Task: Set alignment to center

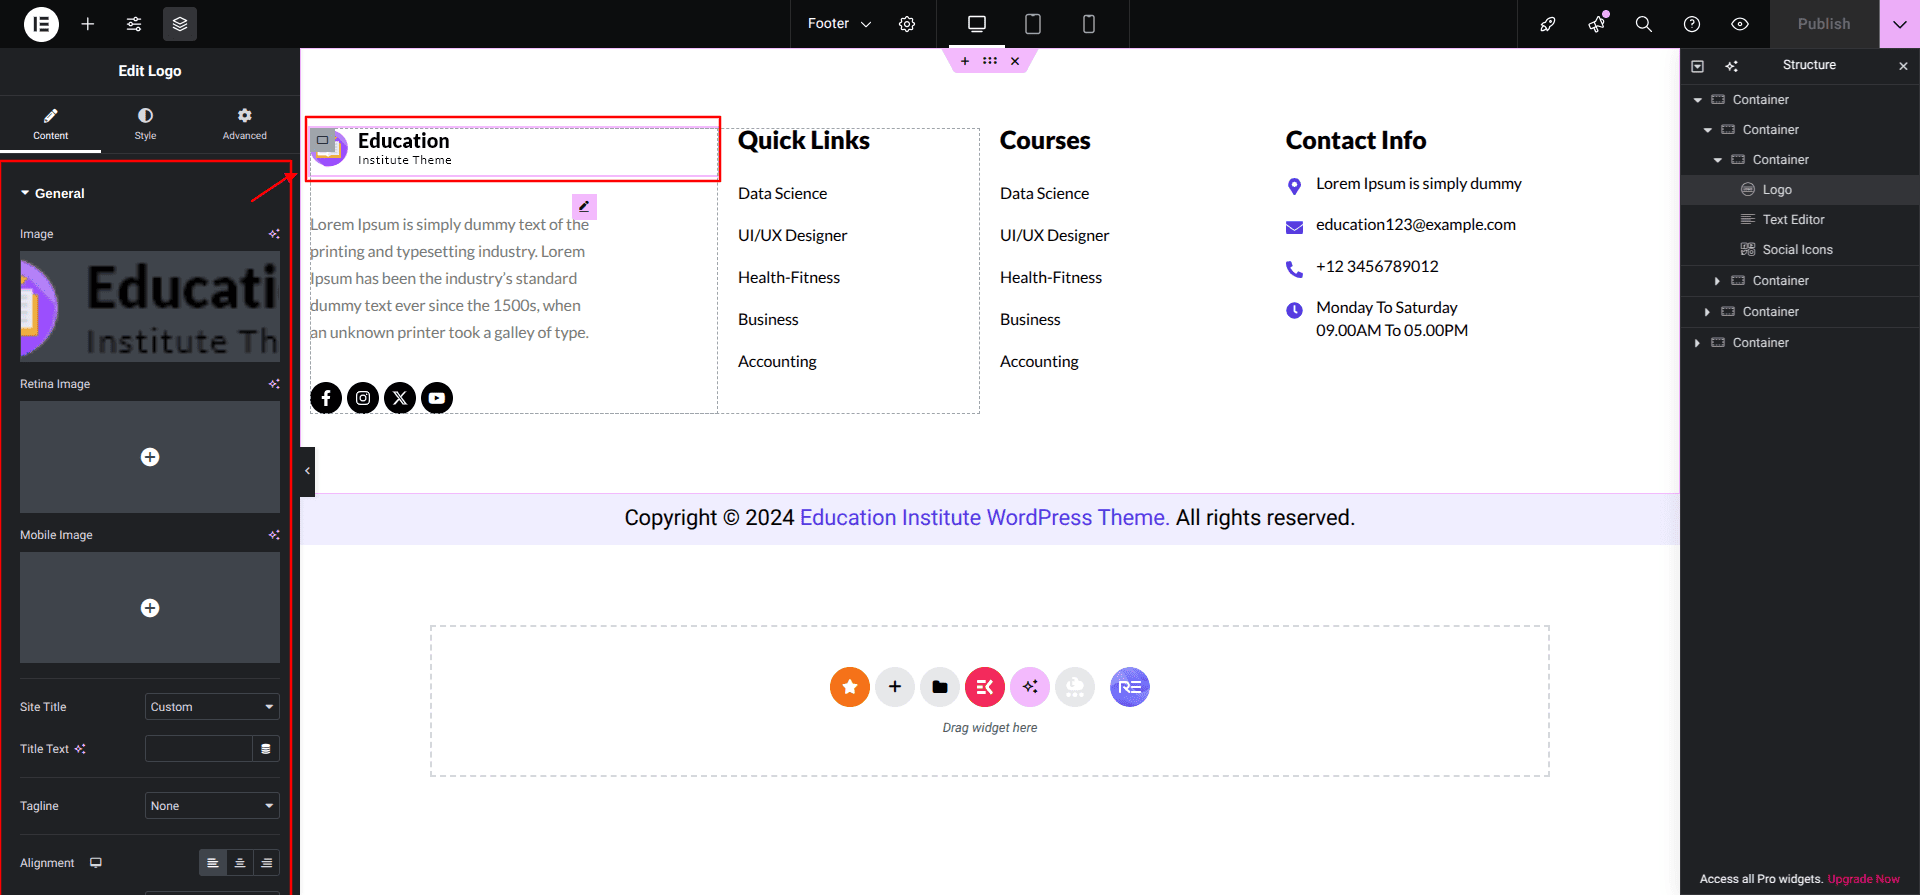Action: point(240,863)
